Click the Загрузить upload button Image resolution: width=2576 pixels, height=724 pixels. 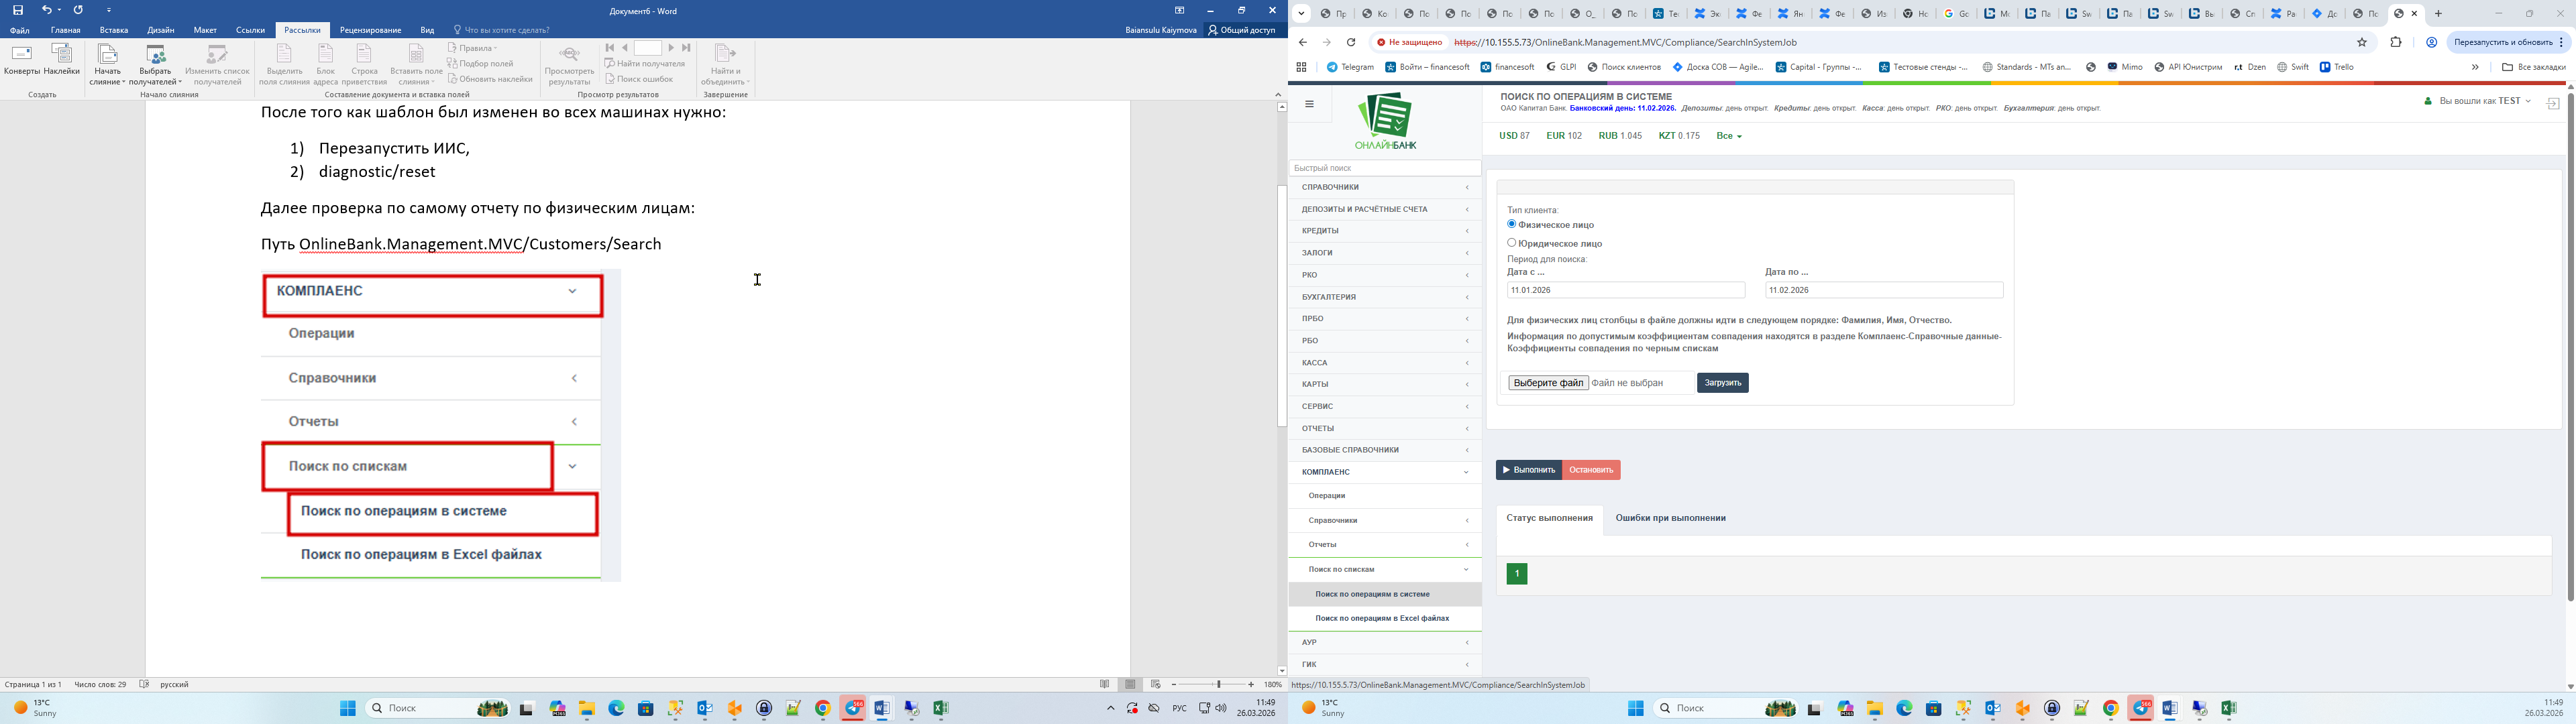click(1722, 383)
